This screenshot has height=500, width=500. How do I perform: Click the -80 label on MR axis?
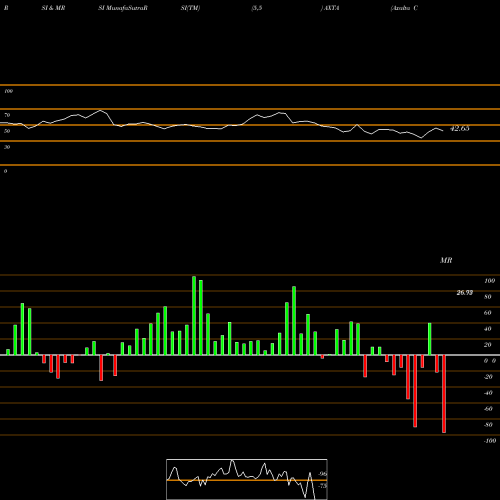coord(488,425)
